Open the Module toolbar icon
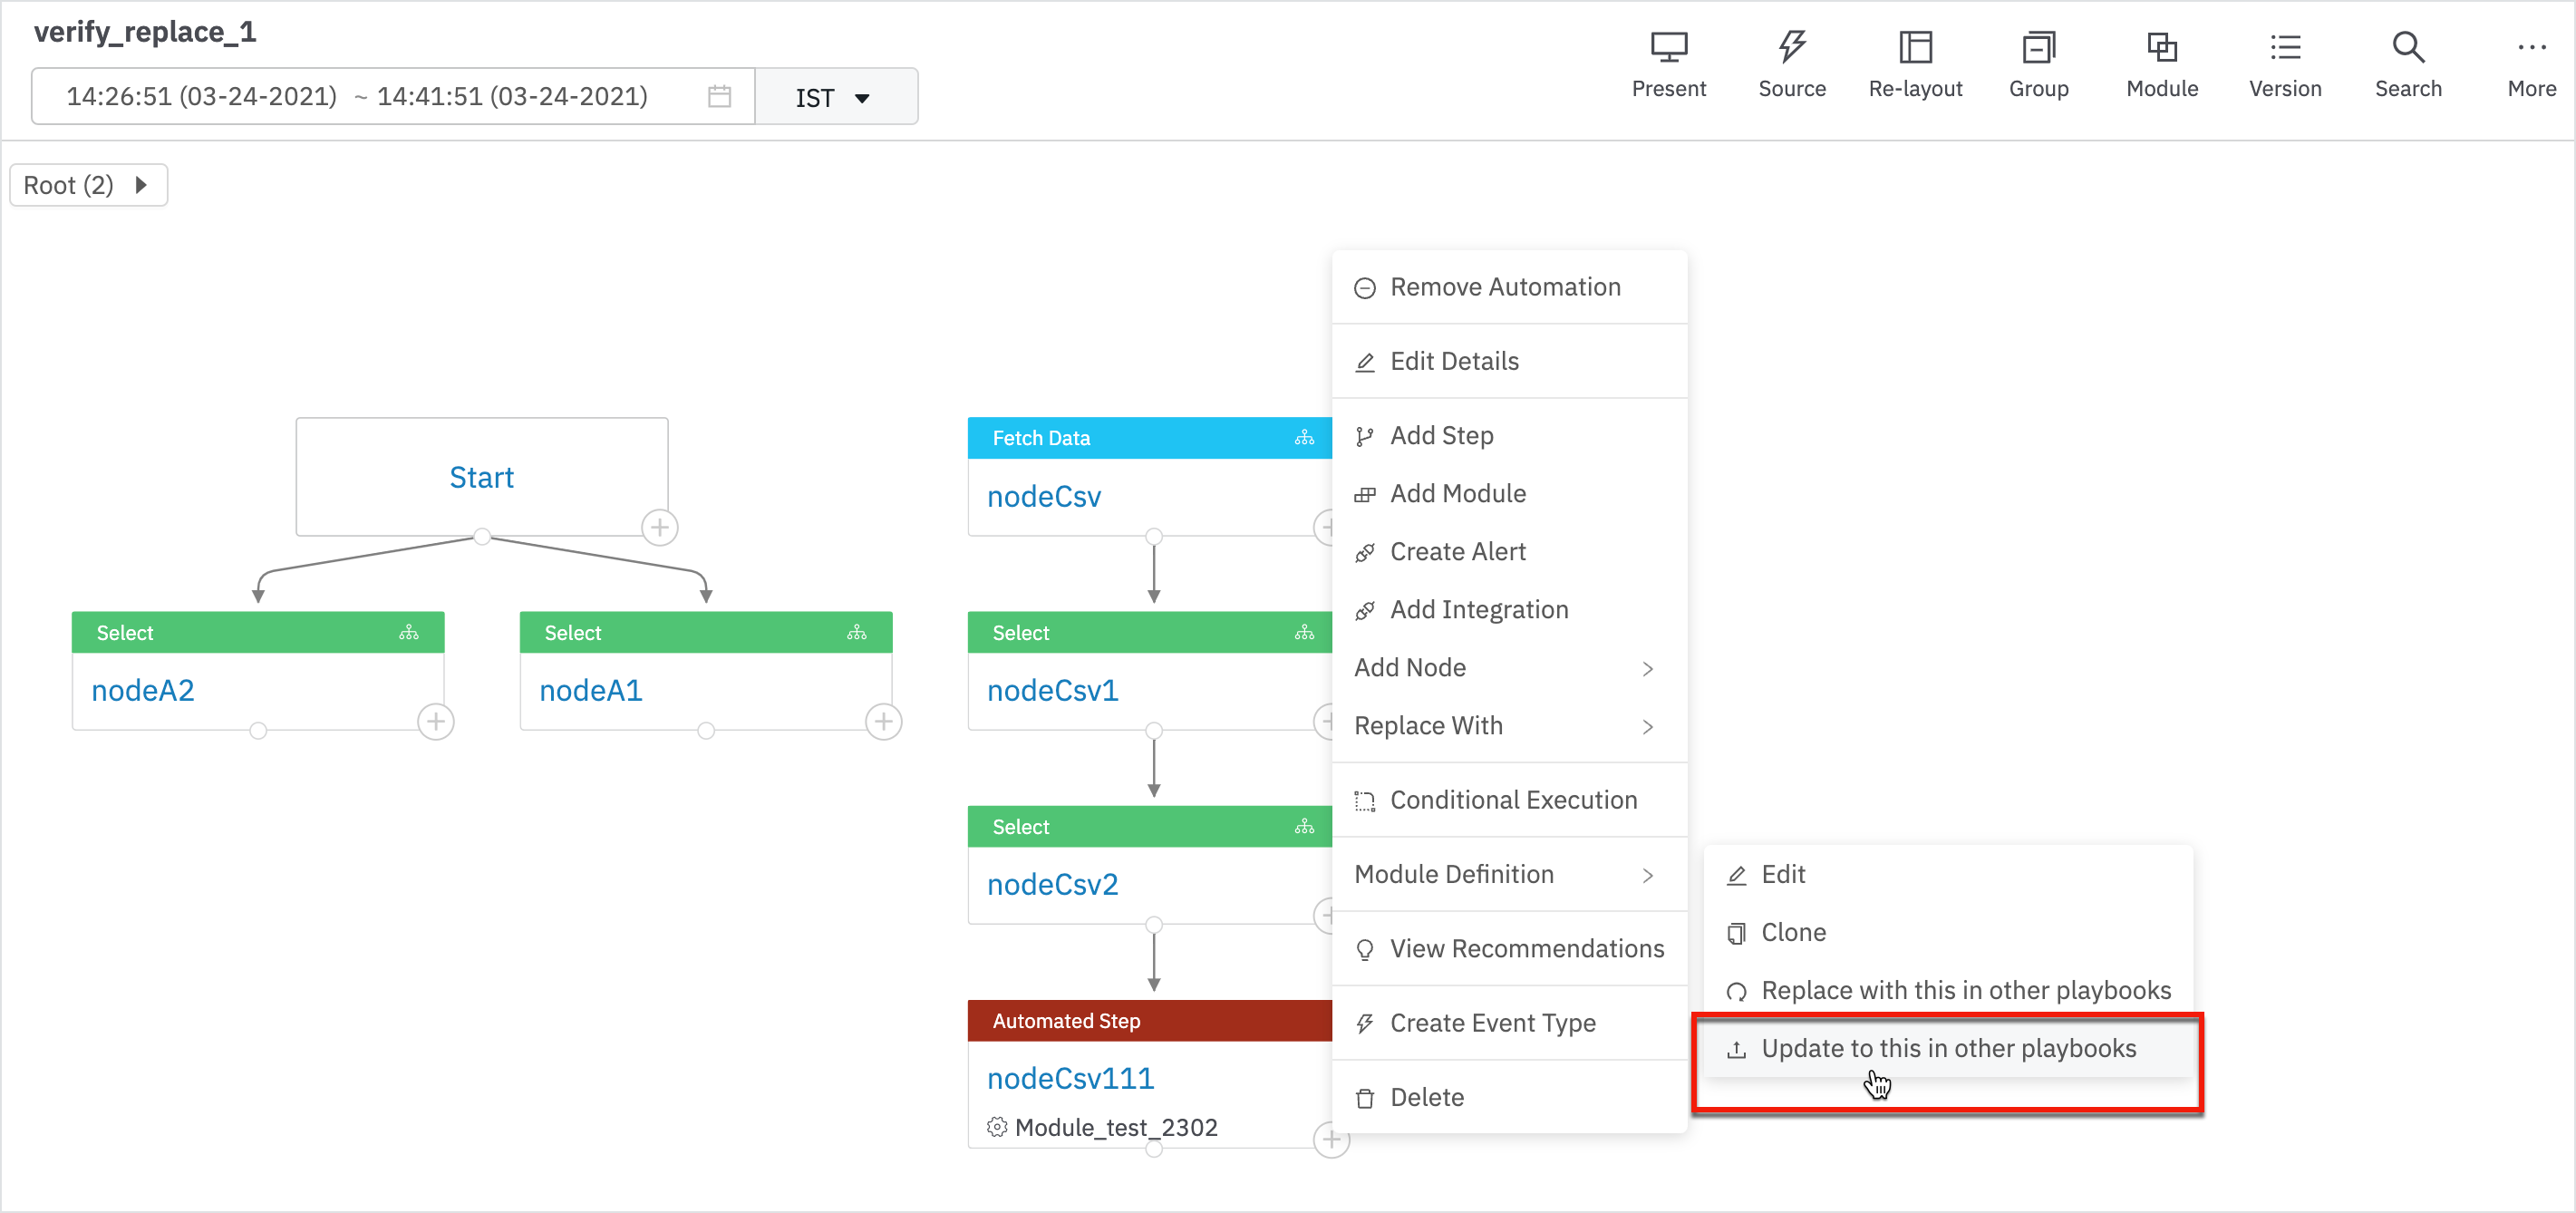This screenshot has width=2576, height=1213. [x=2162, y=47]
